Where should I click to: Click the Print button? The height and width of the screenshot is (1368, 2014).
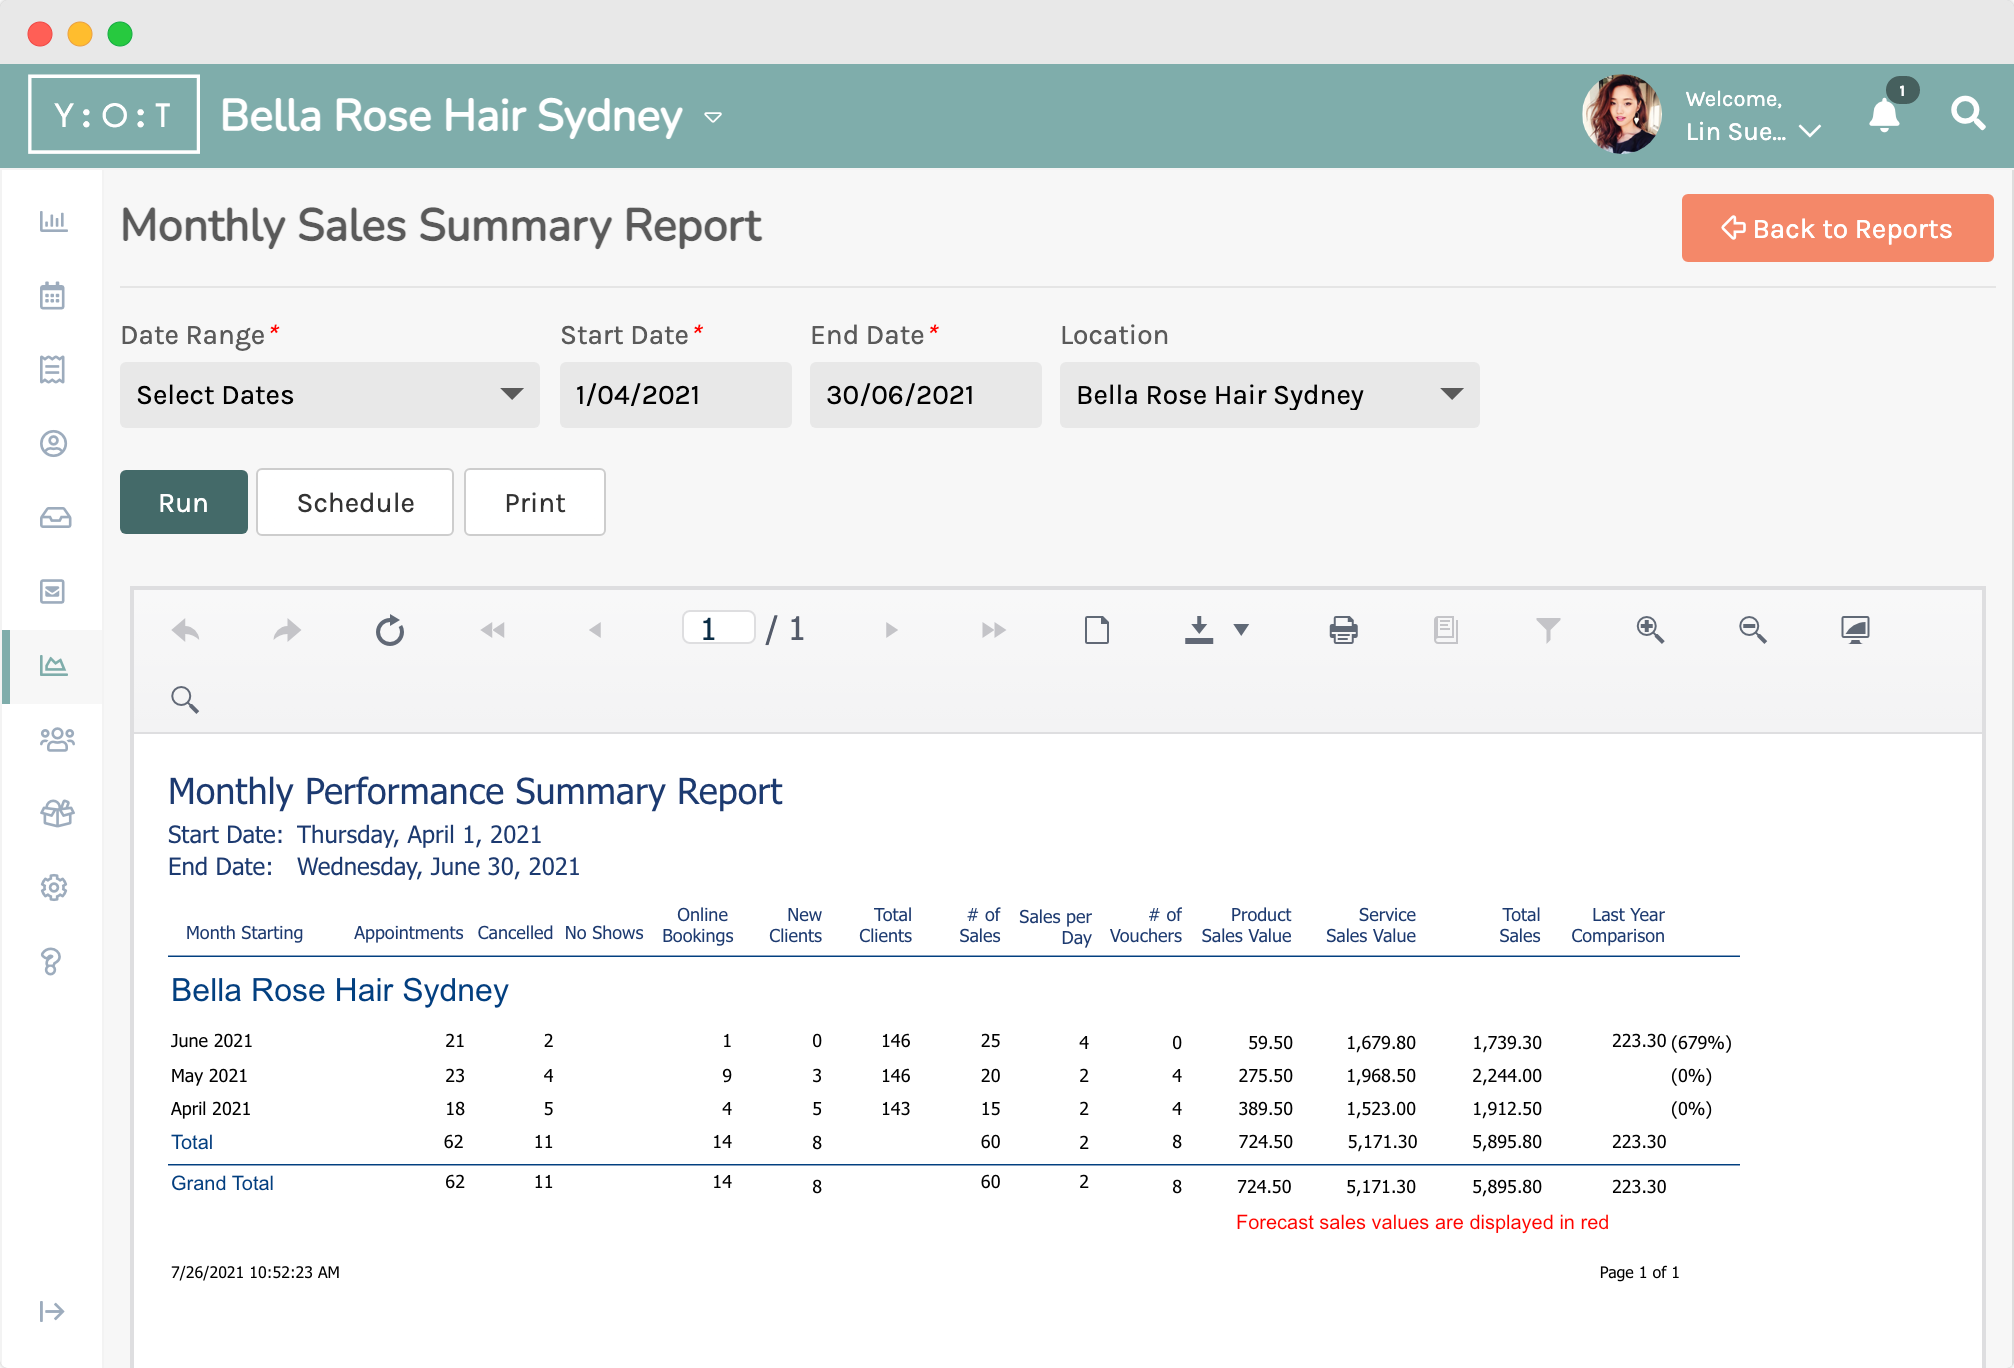coord(535,502)
